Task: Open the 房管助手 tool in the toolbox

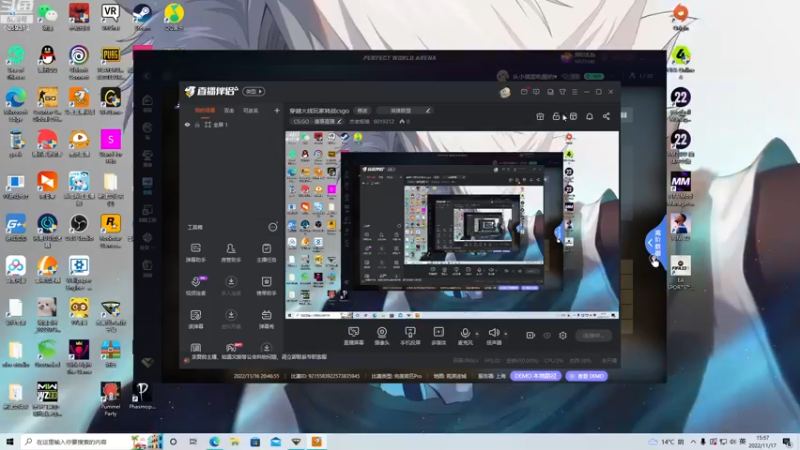Action: 231,253
